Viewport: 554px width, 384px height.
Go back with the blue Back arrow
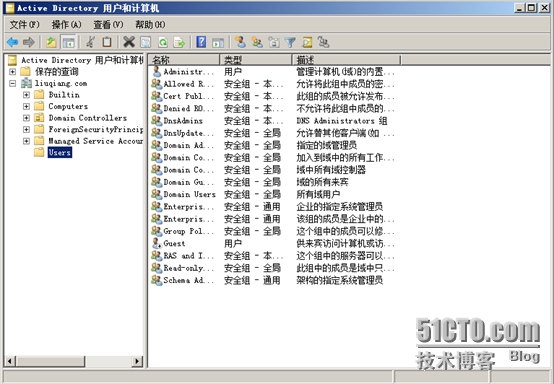(x=12, y=42)
